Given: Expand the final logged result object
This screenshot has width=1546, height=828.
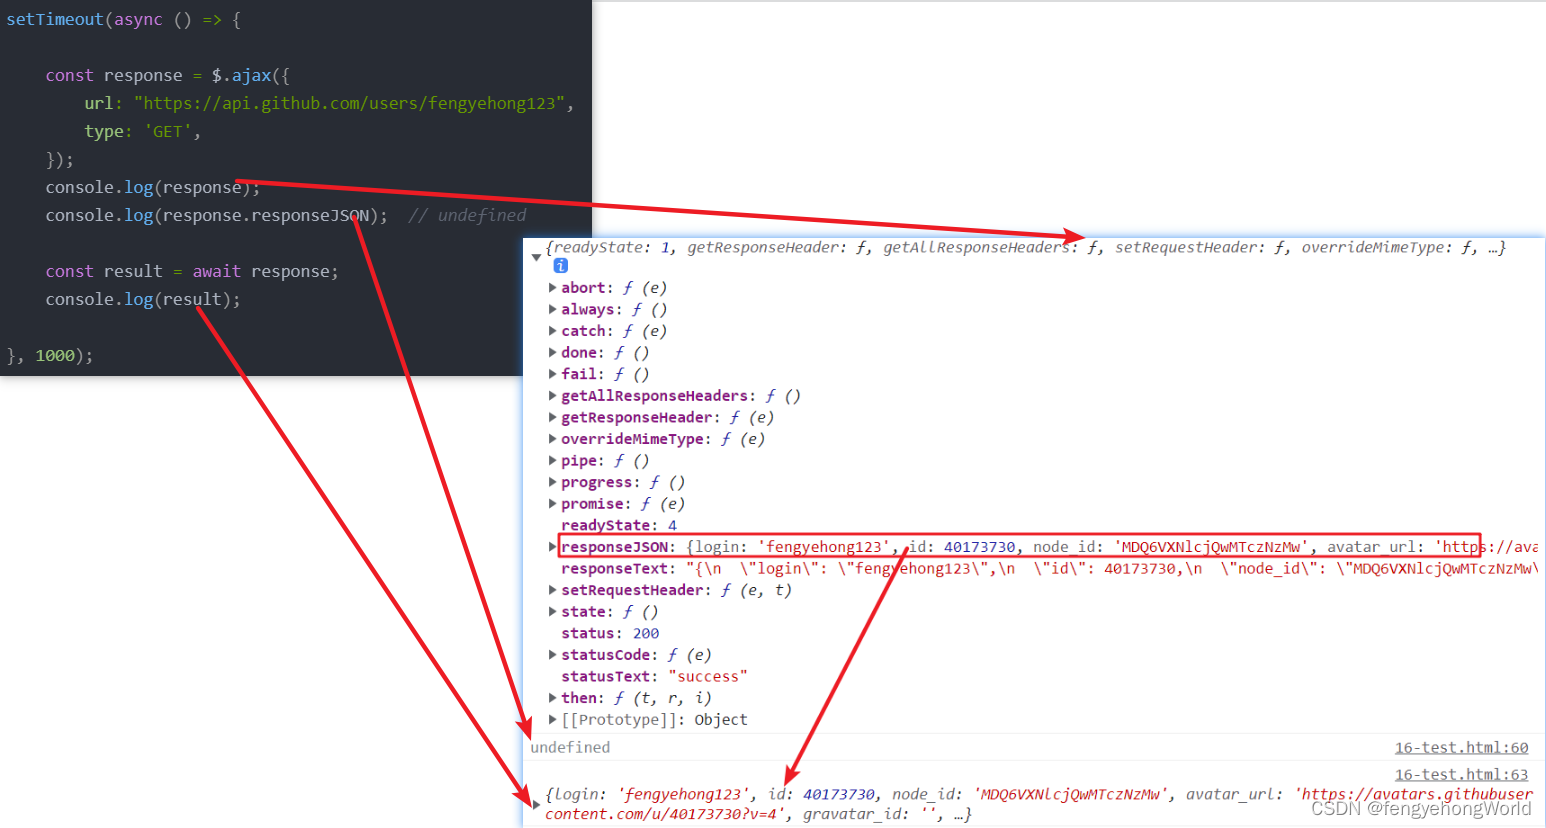Looking at the screenshot, I should (537, 803).
